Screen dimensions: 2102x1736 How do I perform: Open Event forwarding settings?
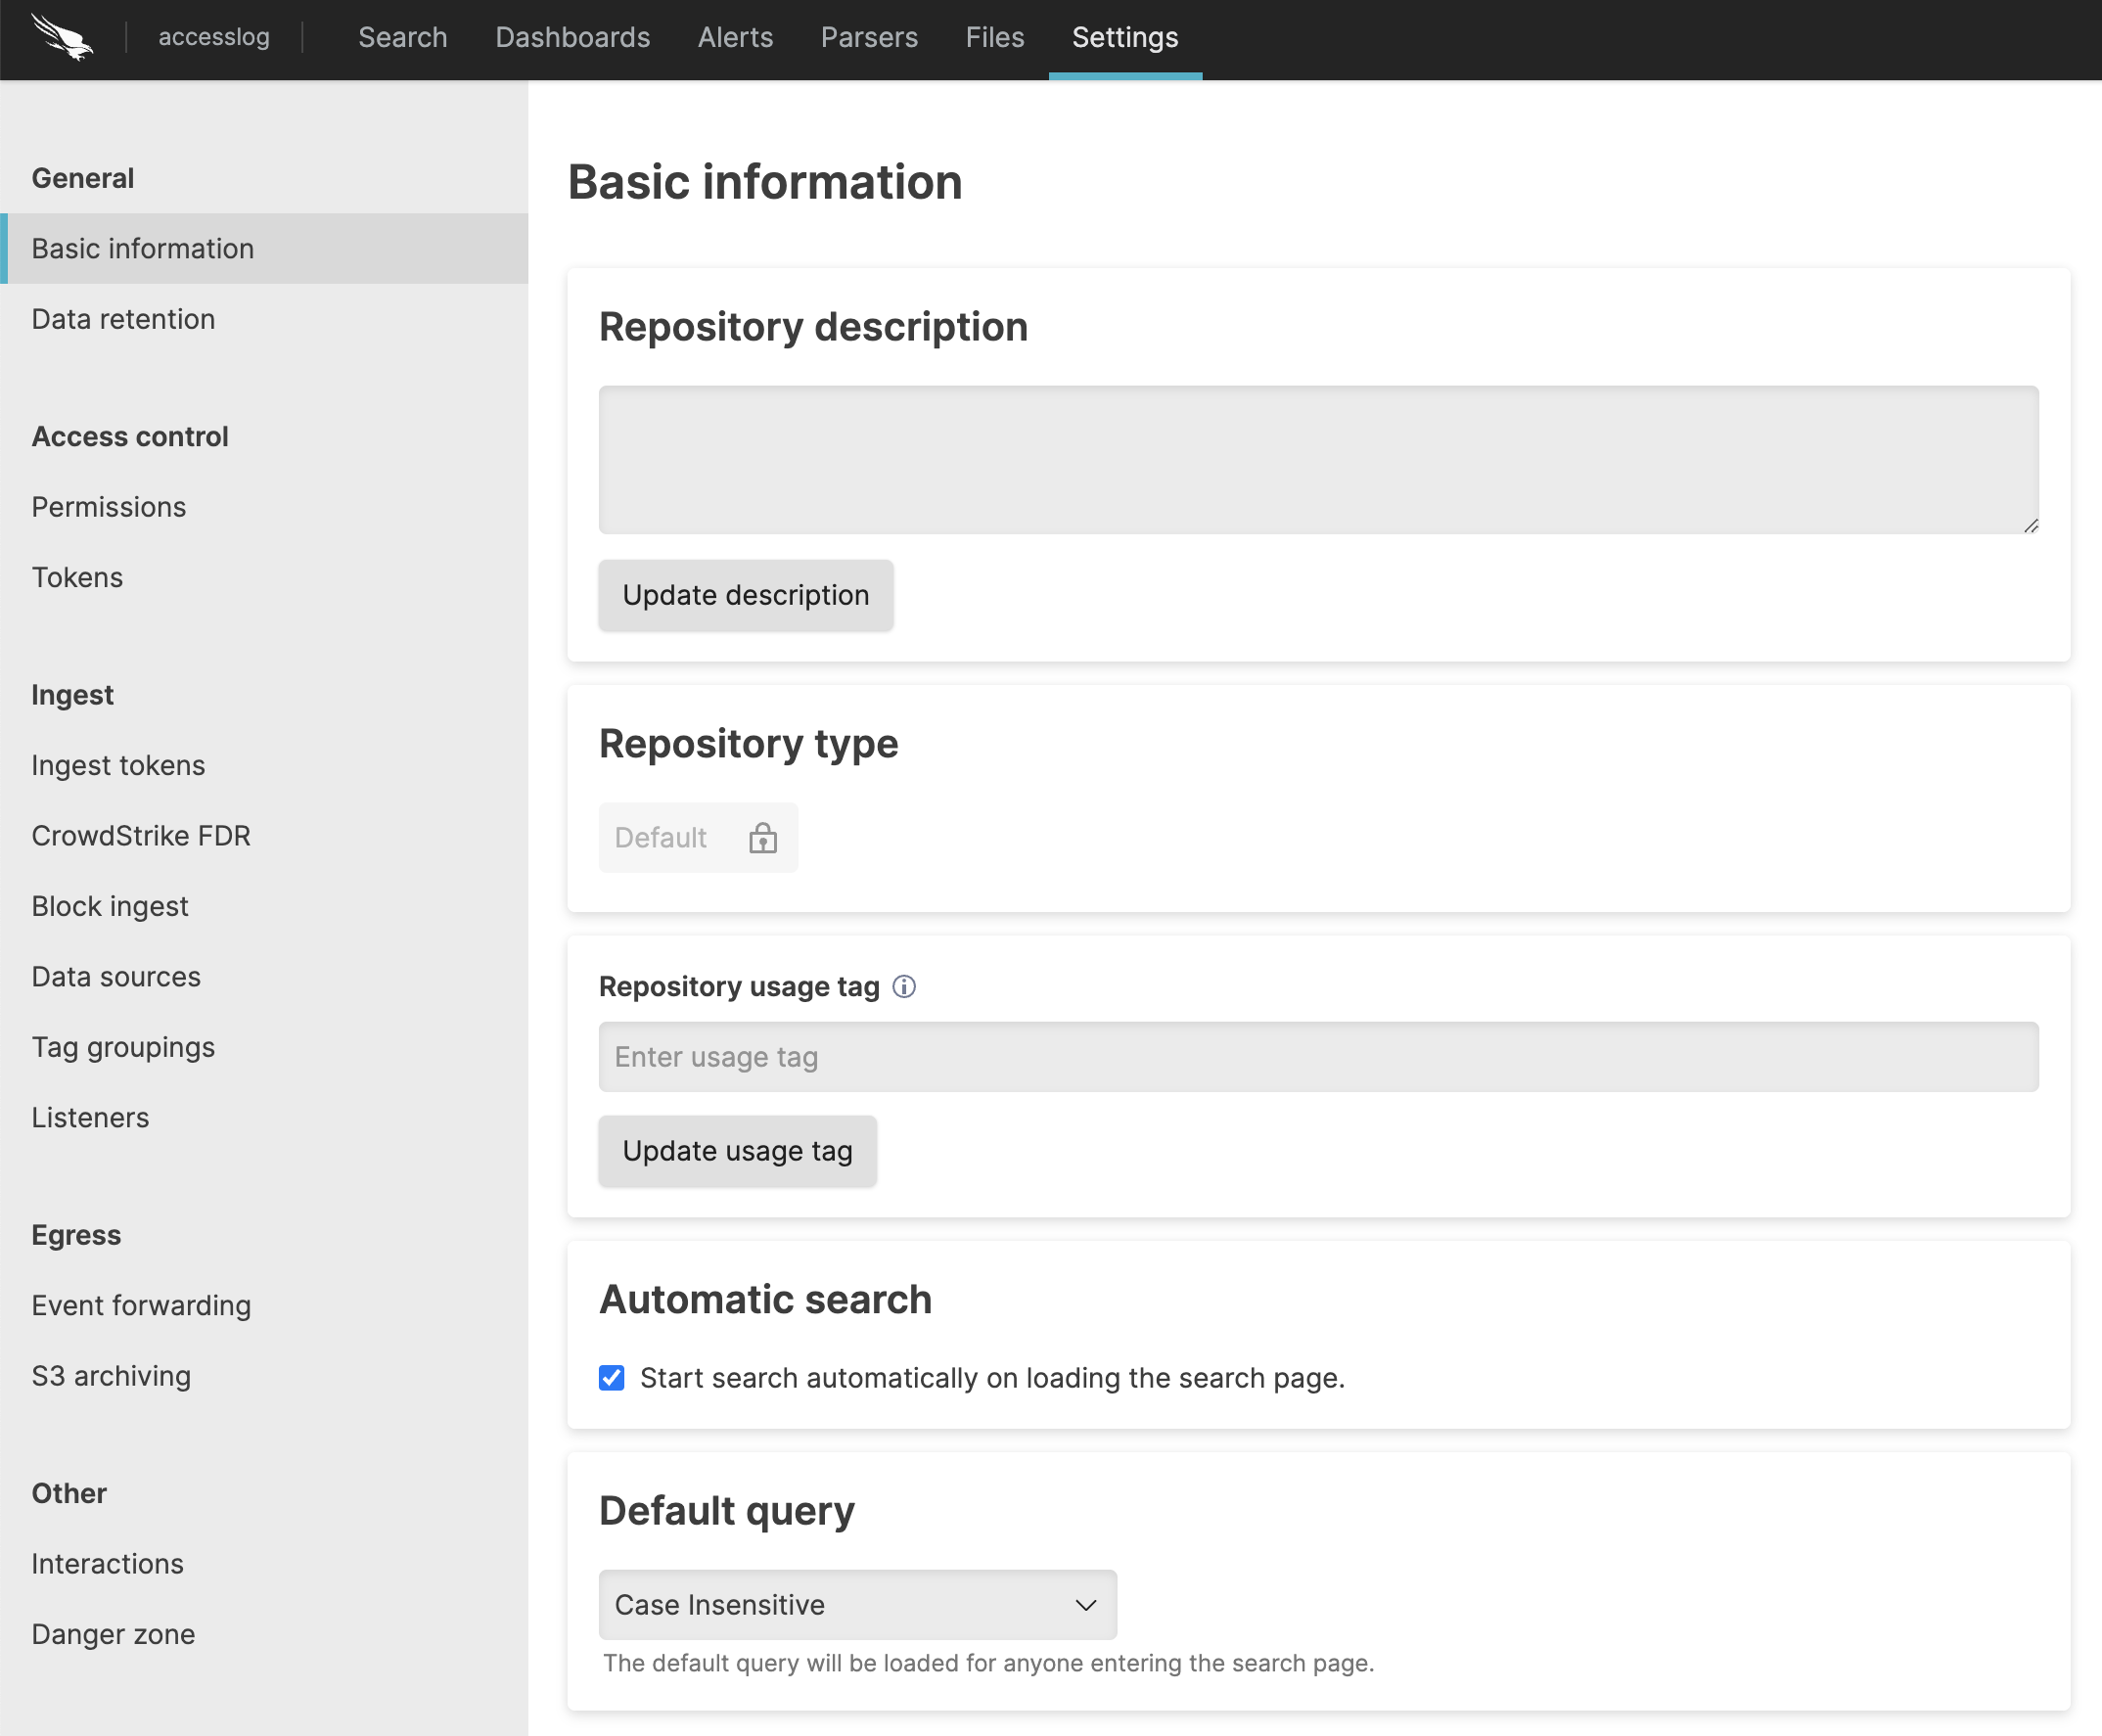pyautogui.click(x=264, y=1306)
